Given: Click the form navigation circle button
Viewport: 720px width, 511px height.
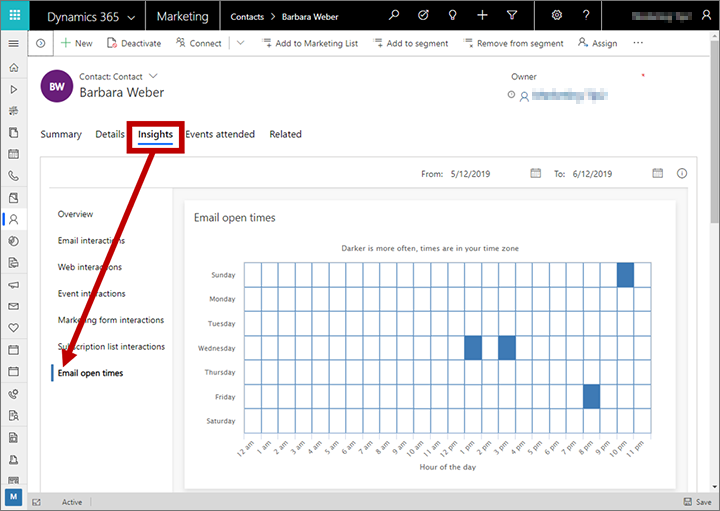Looking at the screenshot, I should (40, 43).
